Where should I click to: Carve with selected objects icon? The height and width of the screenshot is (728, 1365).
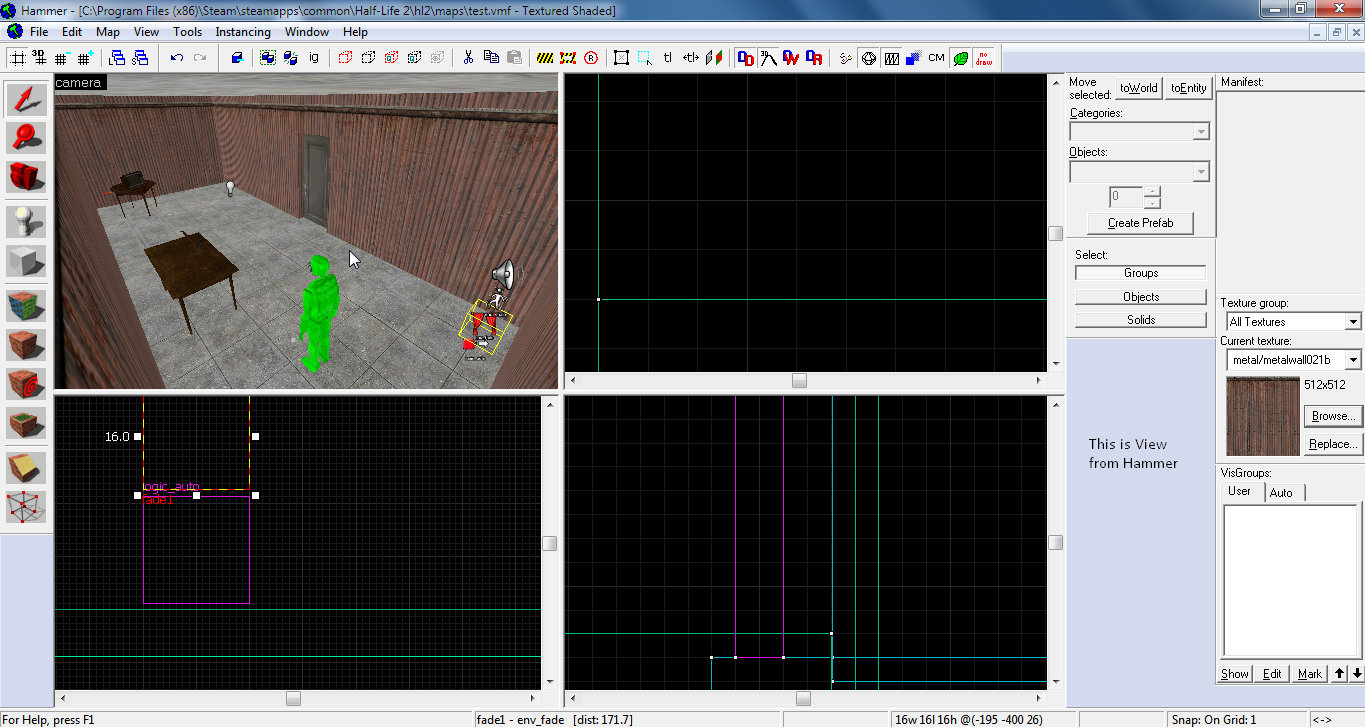(x=237, y=58)
